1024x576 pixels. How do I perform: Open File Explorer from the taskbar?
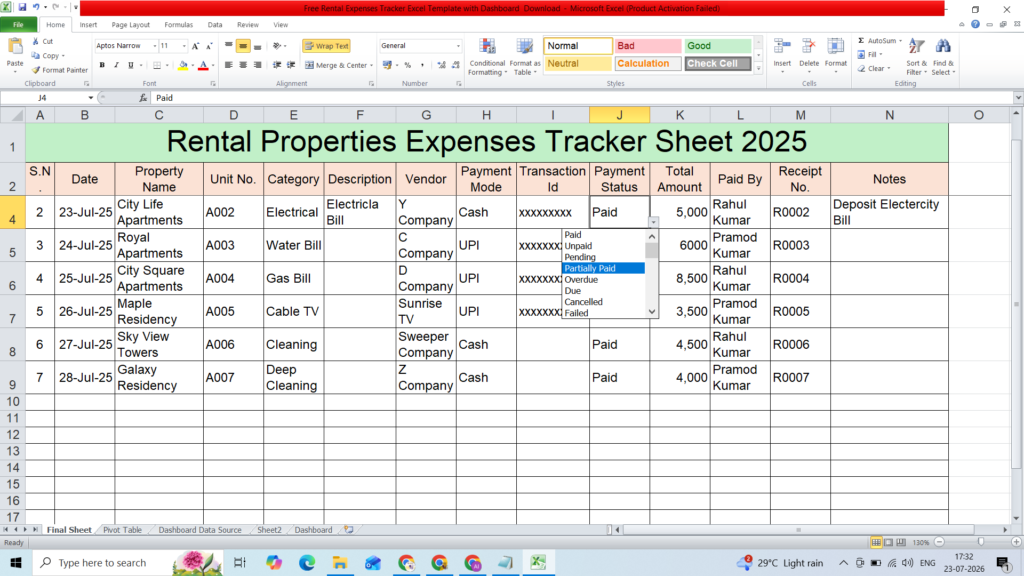(x=340, y=562)
